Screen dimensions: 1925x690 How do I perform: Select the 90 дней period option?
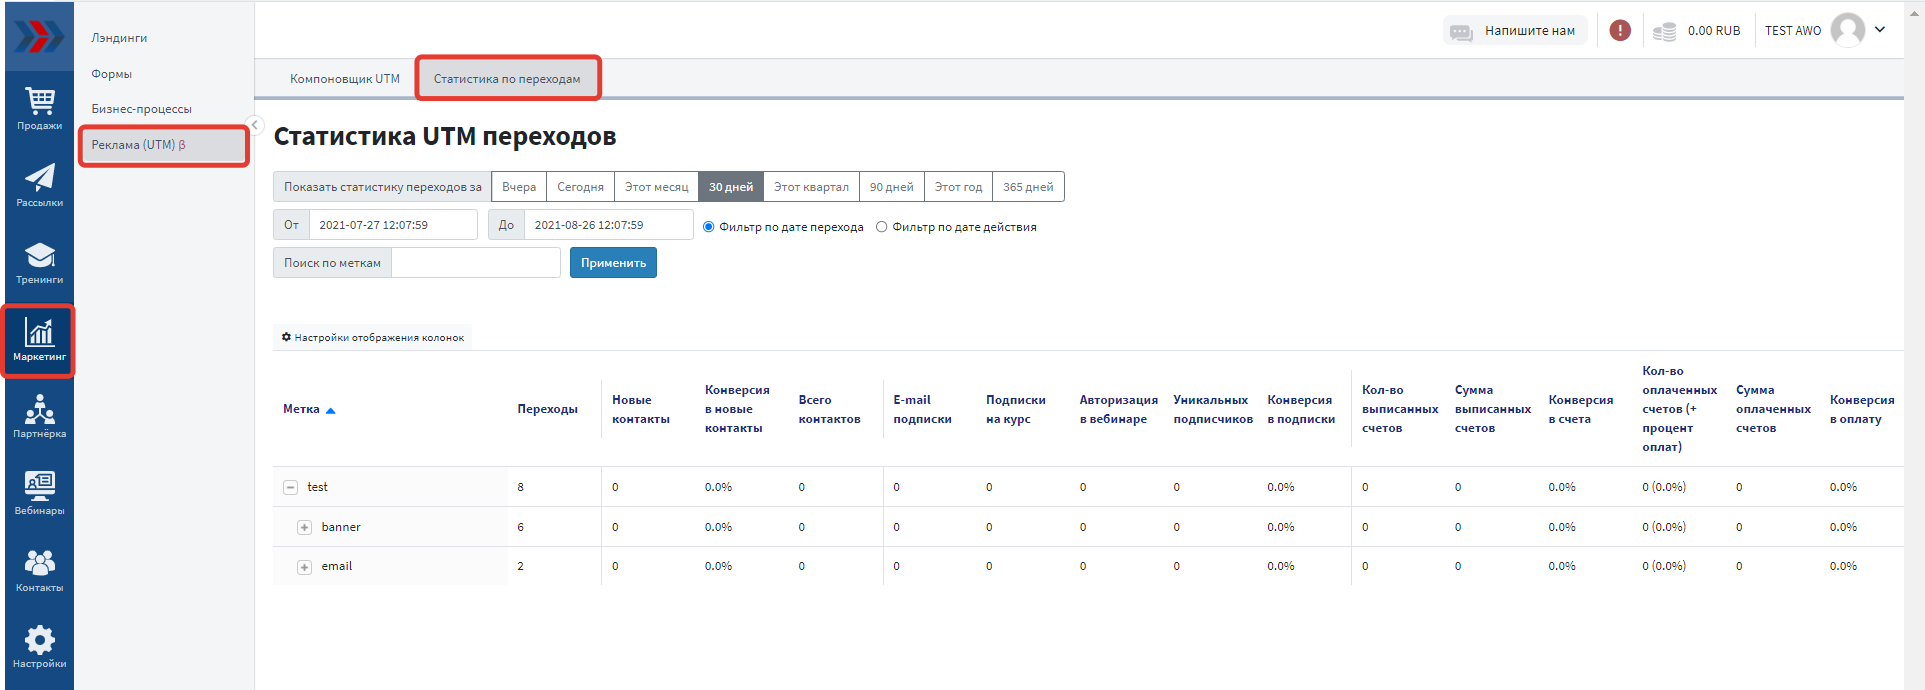(x=891, y=187)
